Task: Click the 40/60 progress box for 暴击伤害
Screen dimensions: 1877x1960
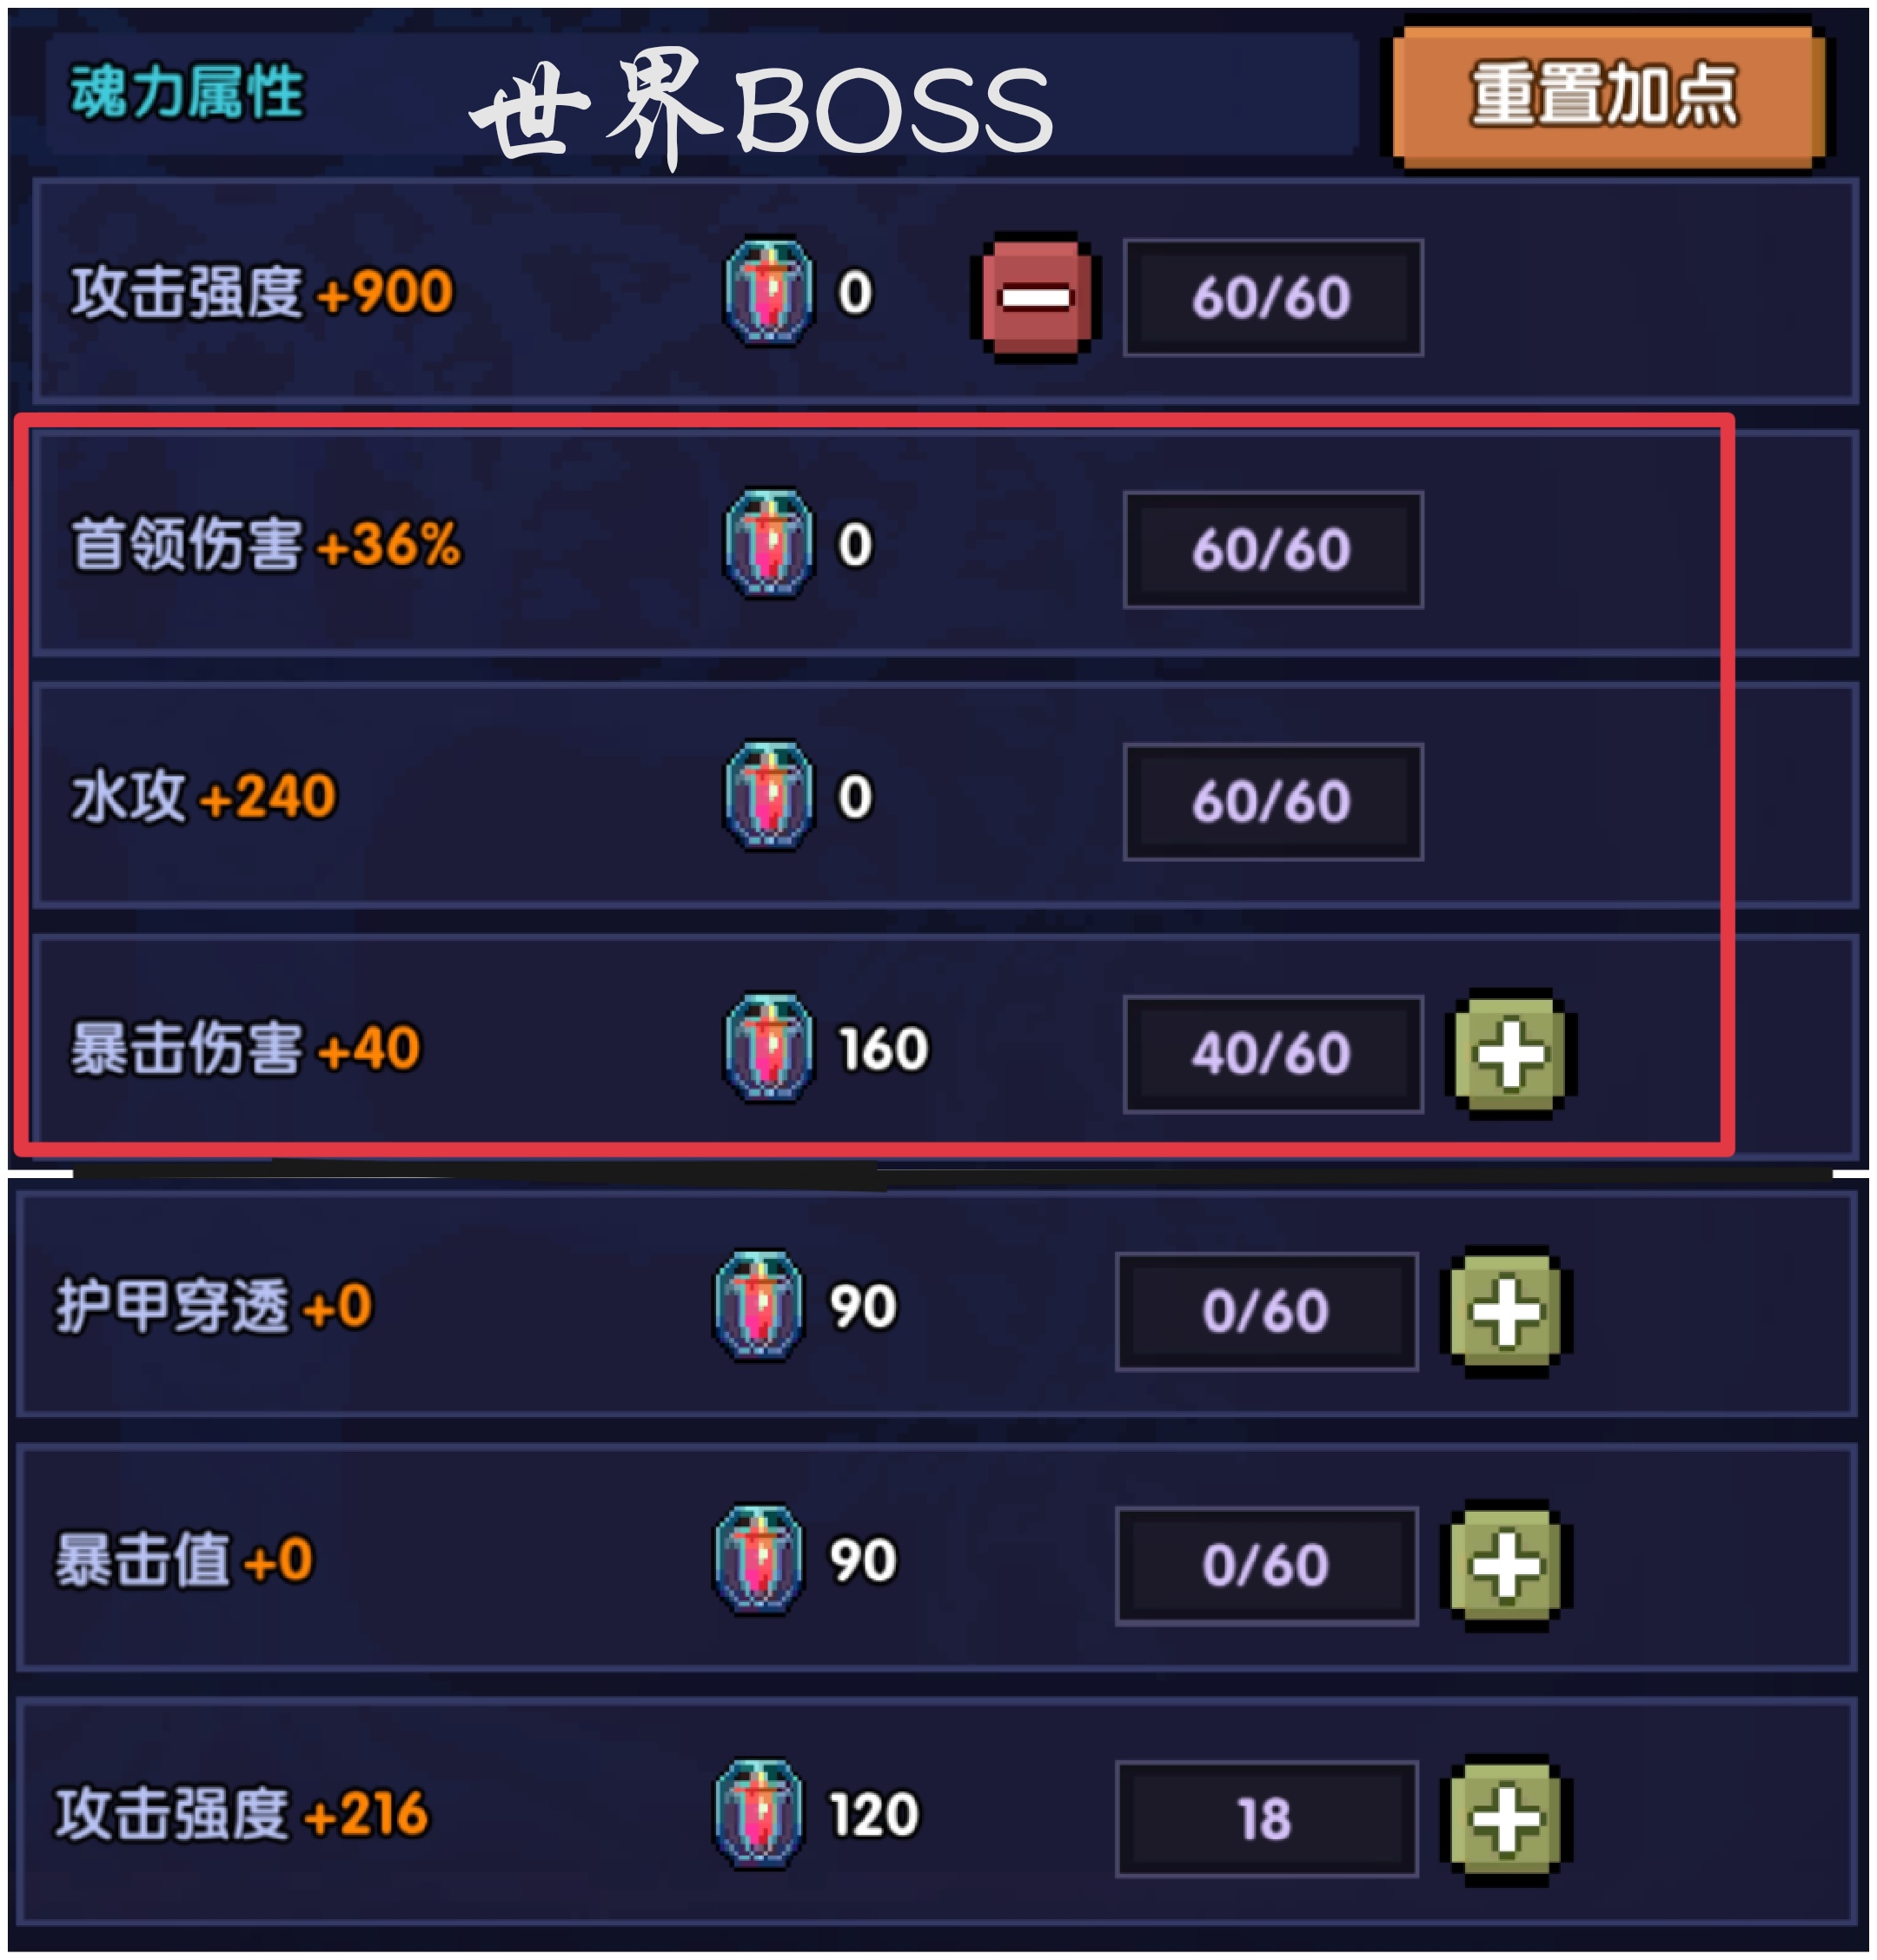Action: pyautogui.click(x=1272, y=1053)
